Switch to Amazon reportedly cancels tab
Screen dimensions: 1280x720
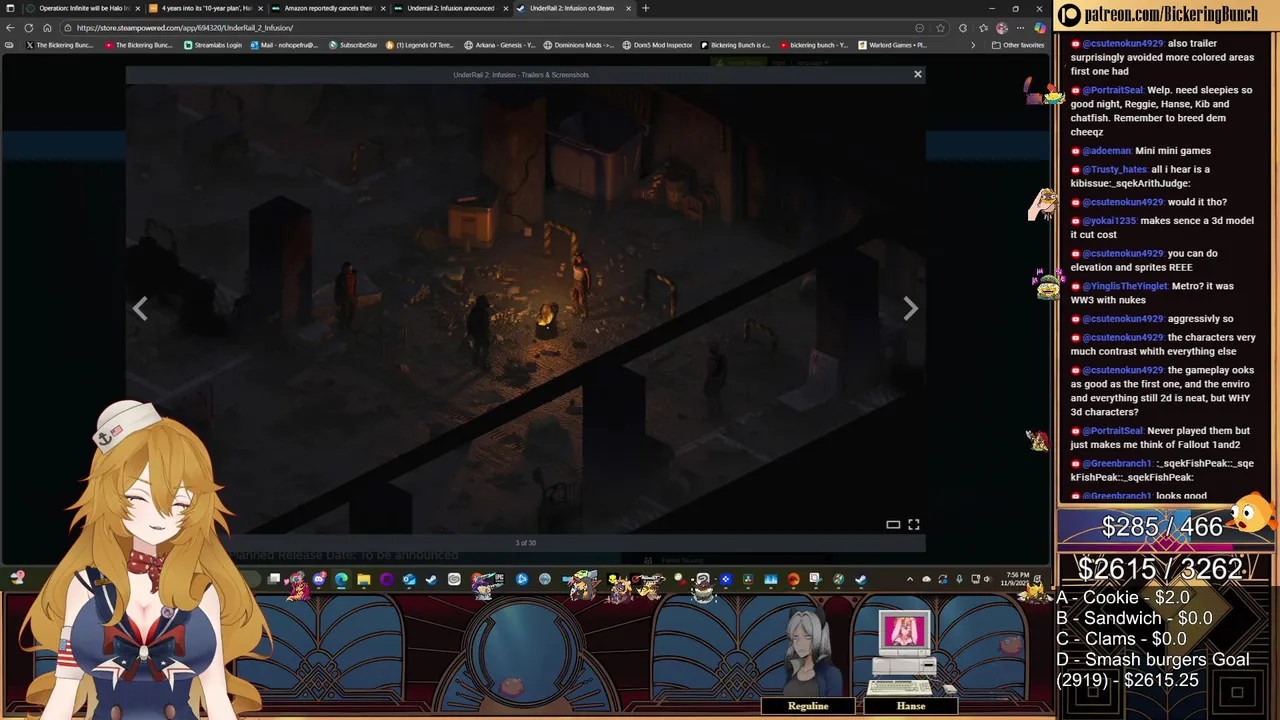(327, 8)
